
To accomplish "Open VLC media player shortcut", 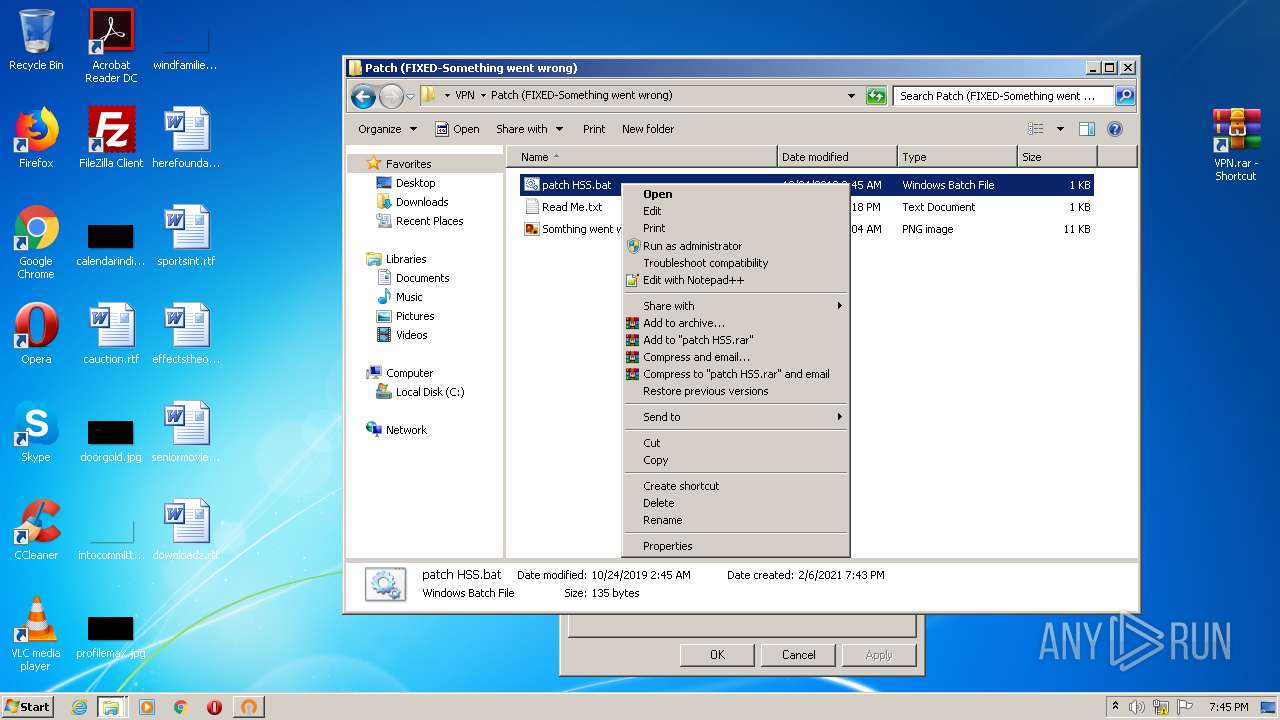I will 36,635.
